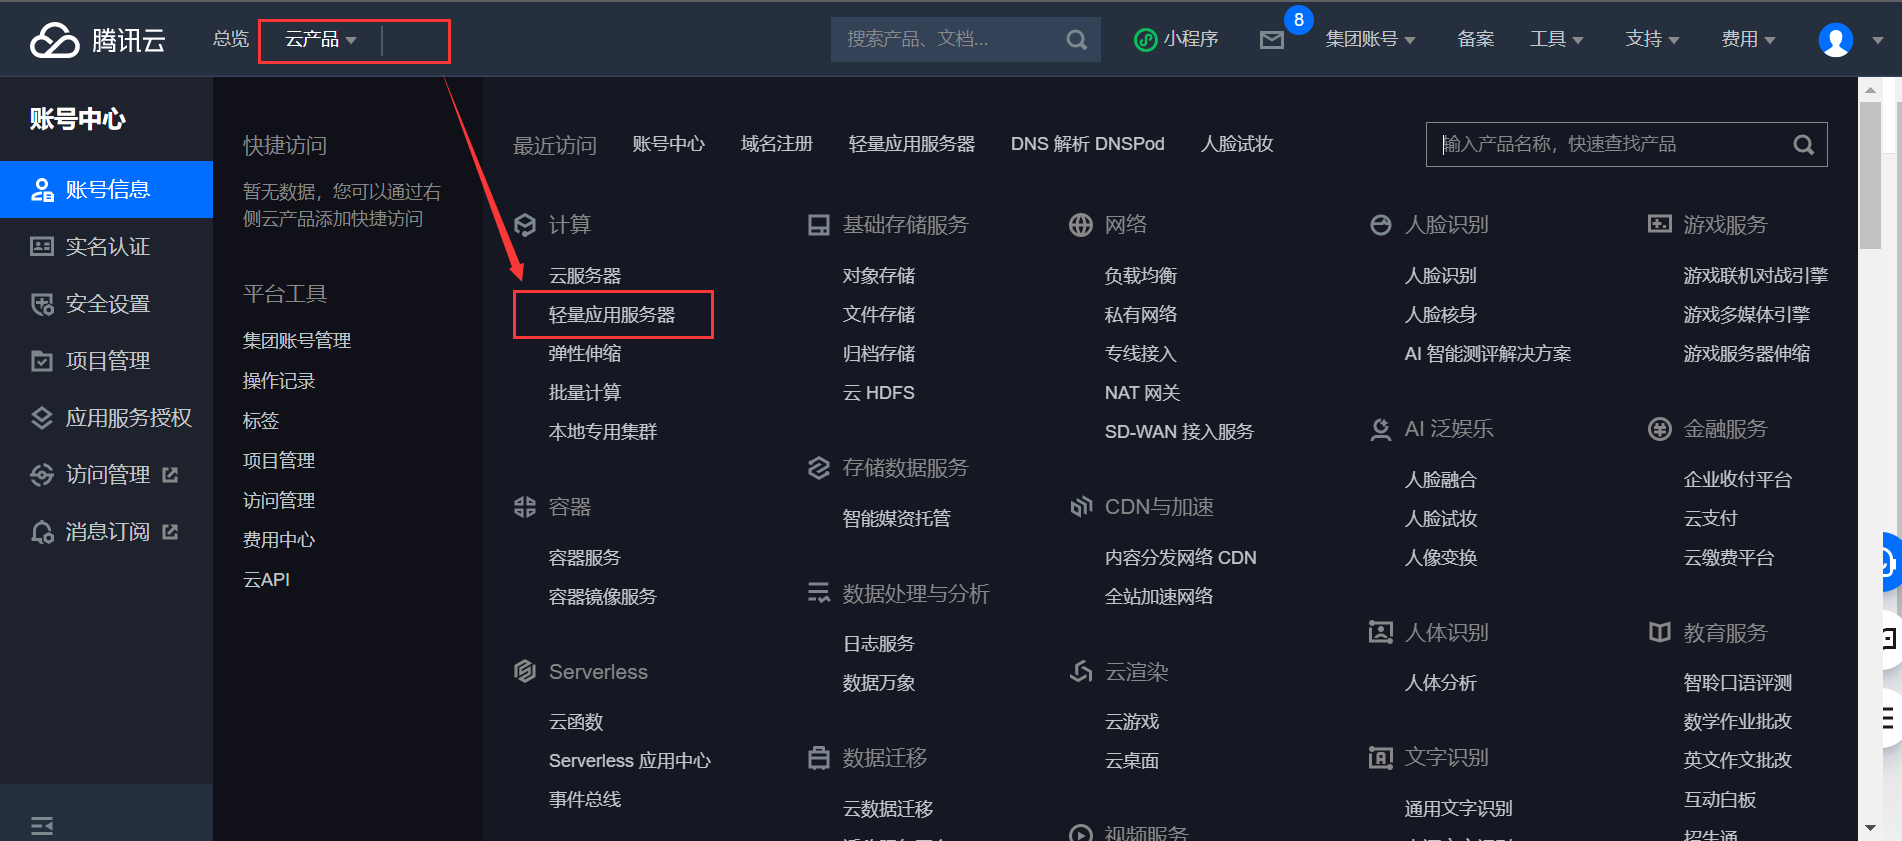Click the 金融服务 category icon

click(1660, 429)
